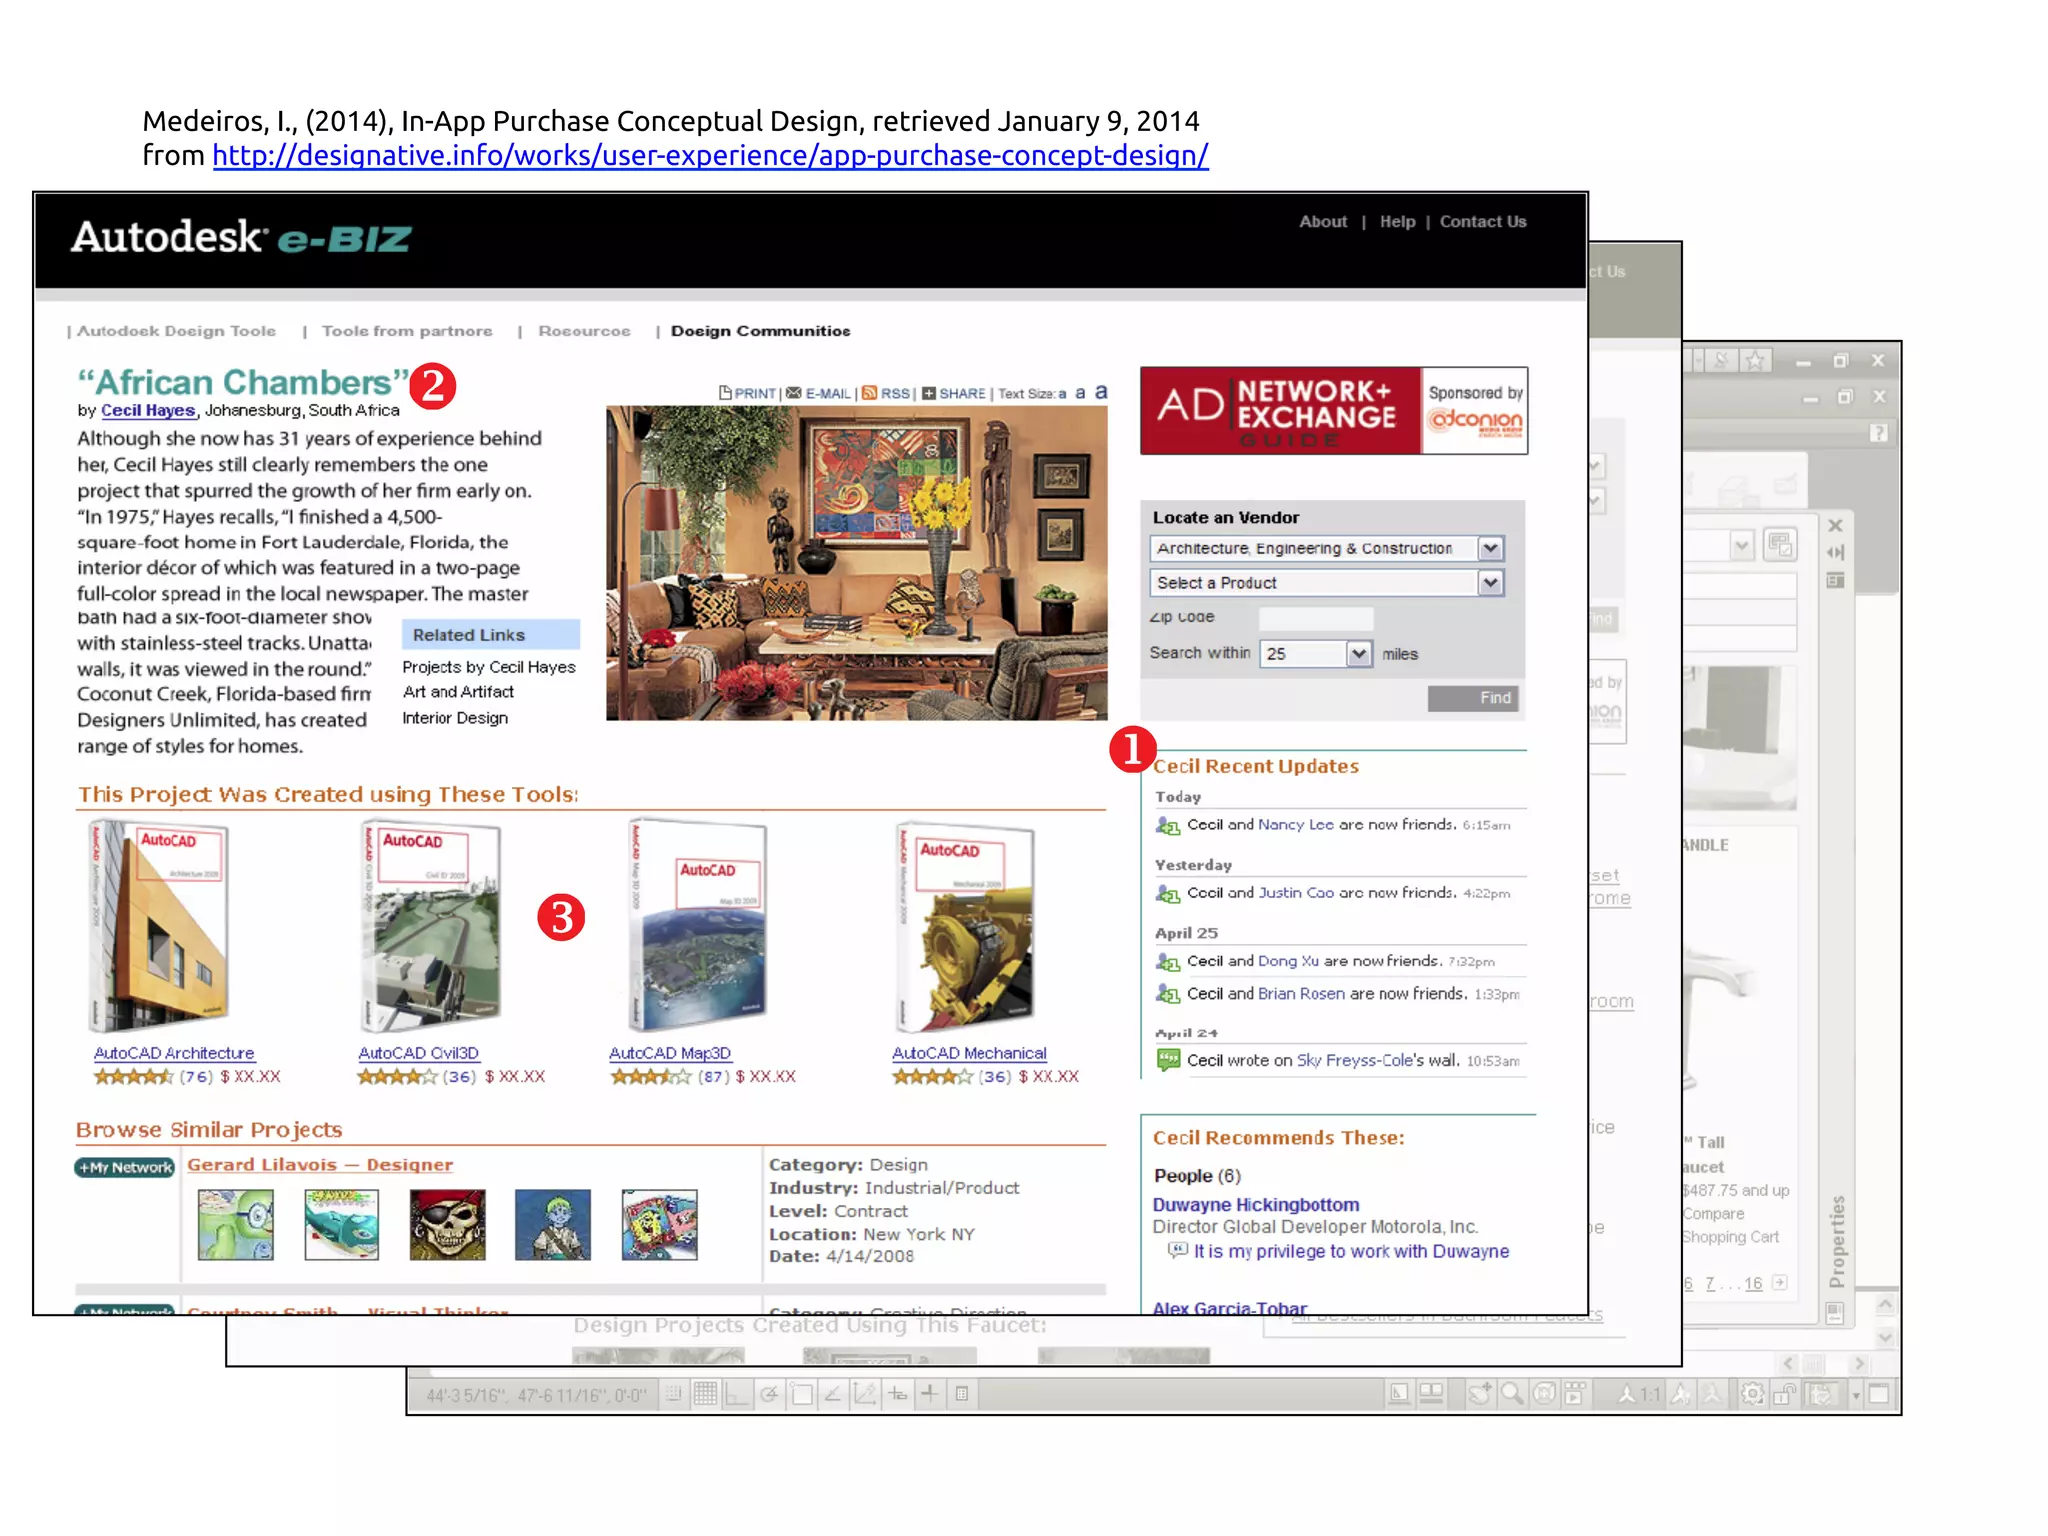Toggle +My Network for Gerard Lilavois
Image resolution: width=2048 pixels, height=1536 pixels.
pyautogui.click(x=125, y=1167)
